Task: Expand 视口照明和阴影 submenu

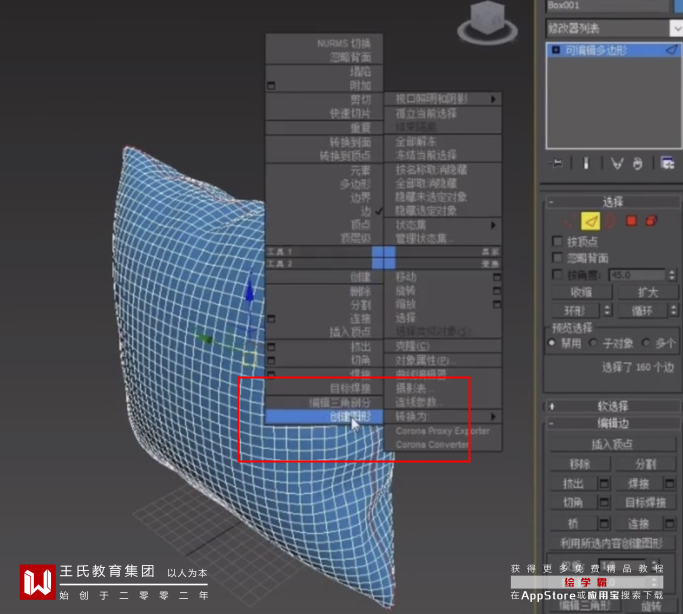Action: tap(443, 99)
